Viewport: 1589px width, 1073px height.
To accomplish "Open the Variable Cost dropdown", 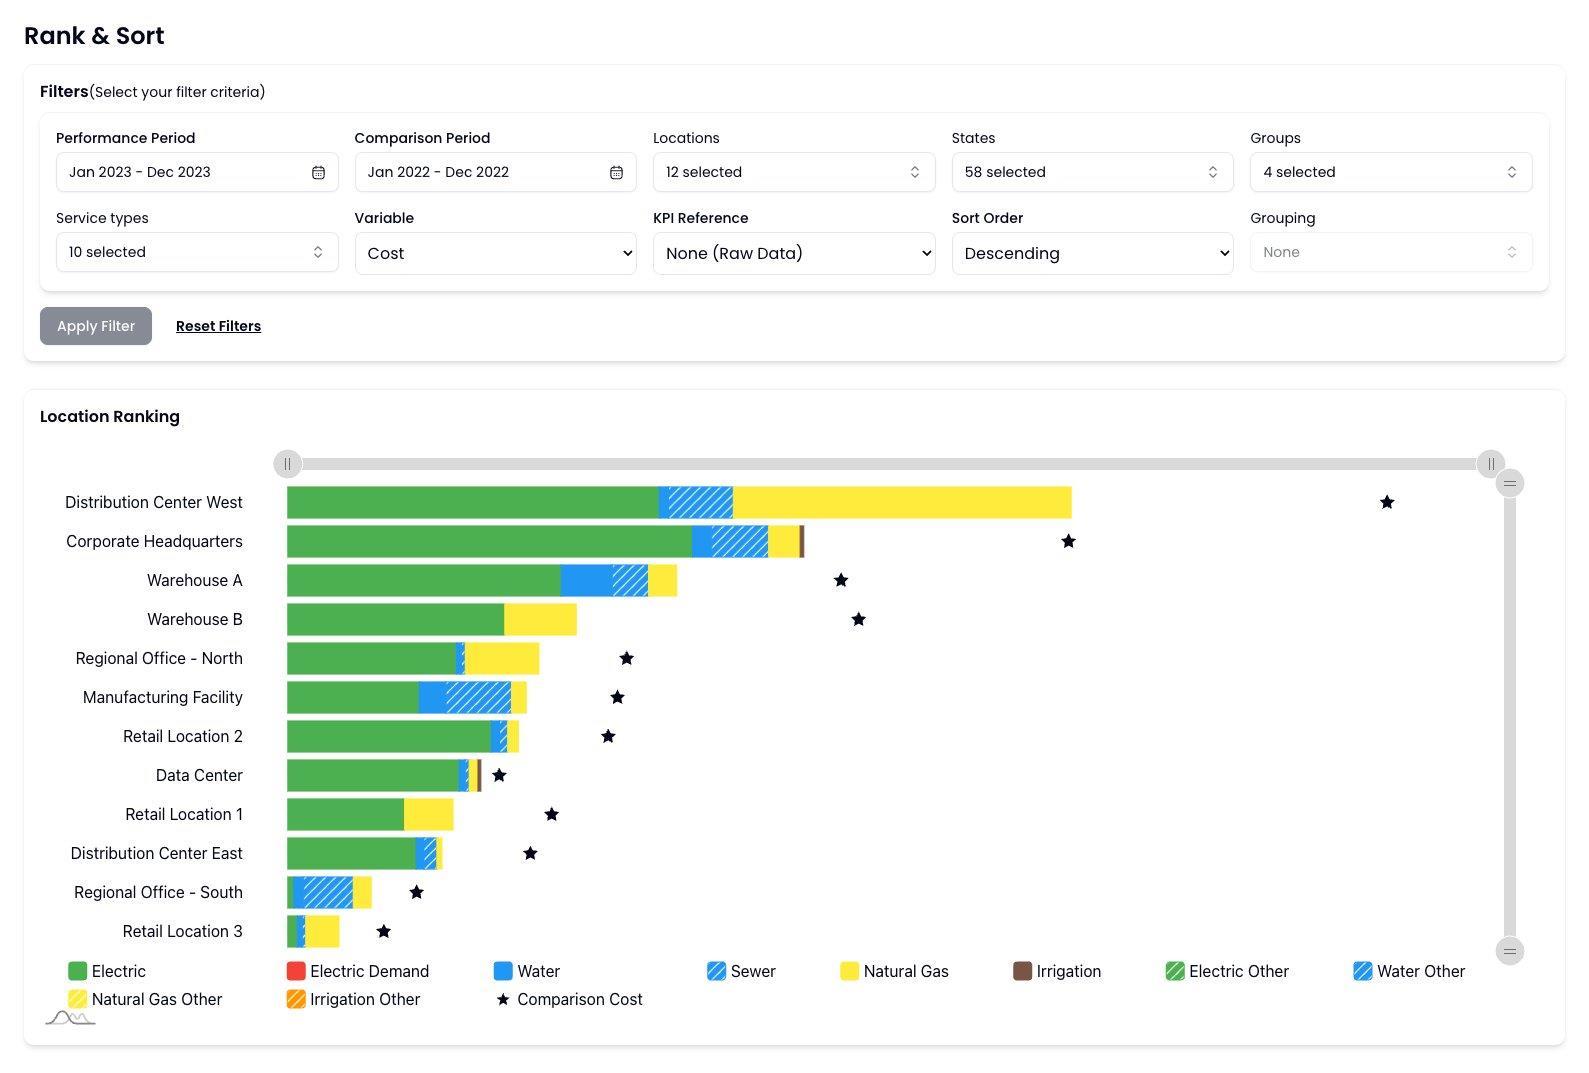I will [495, 253].
